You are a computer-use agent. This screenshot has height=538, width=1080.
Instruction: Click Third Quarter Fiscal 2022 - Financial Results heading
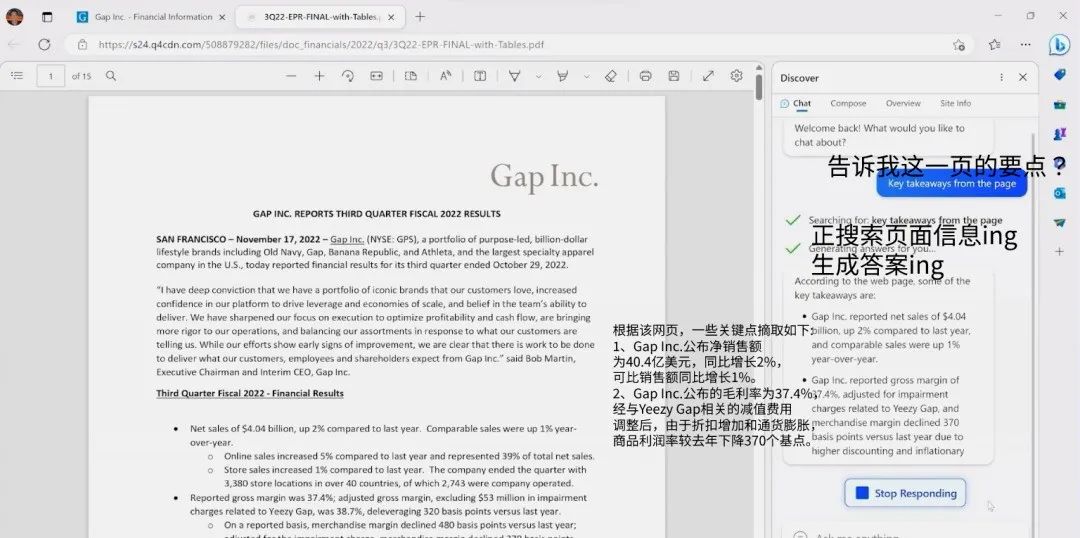249,393
